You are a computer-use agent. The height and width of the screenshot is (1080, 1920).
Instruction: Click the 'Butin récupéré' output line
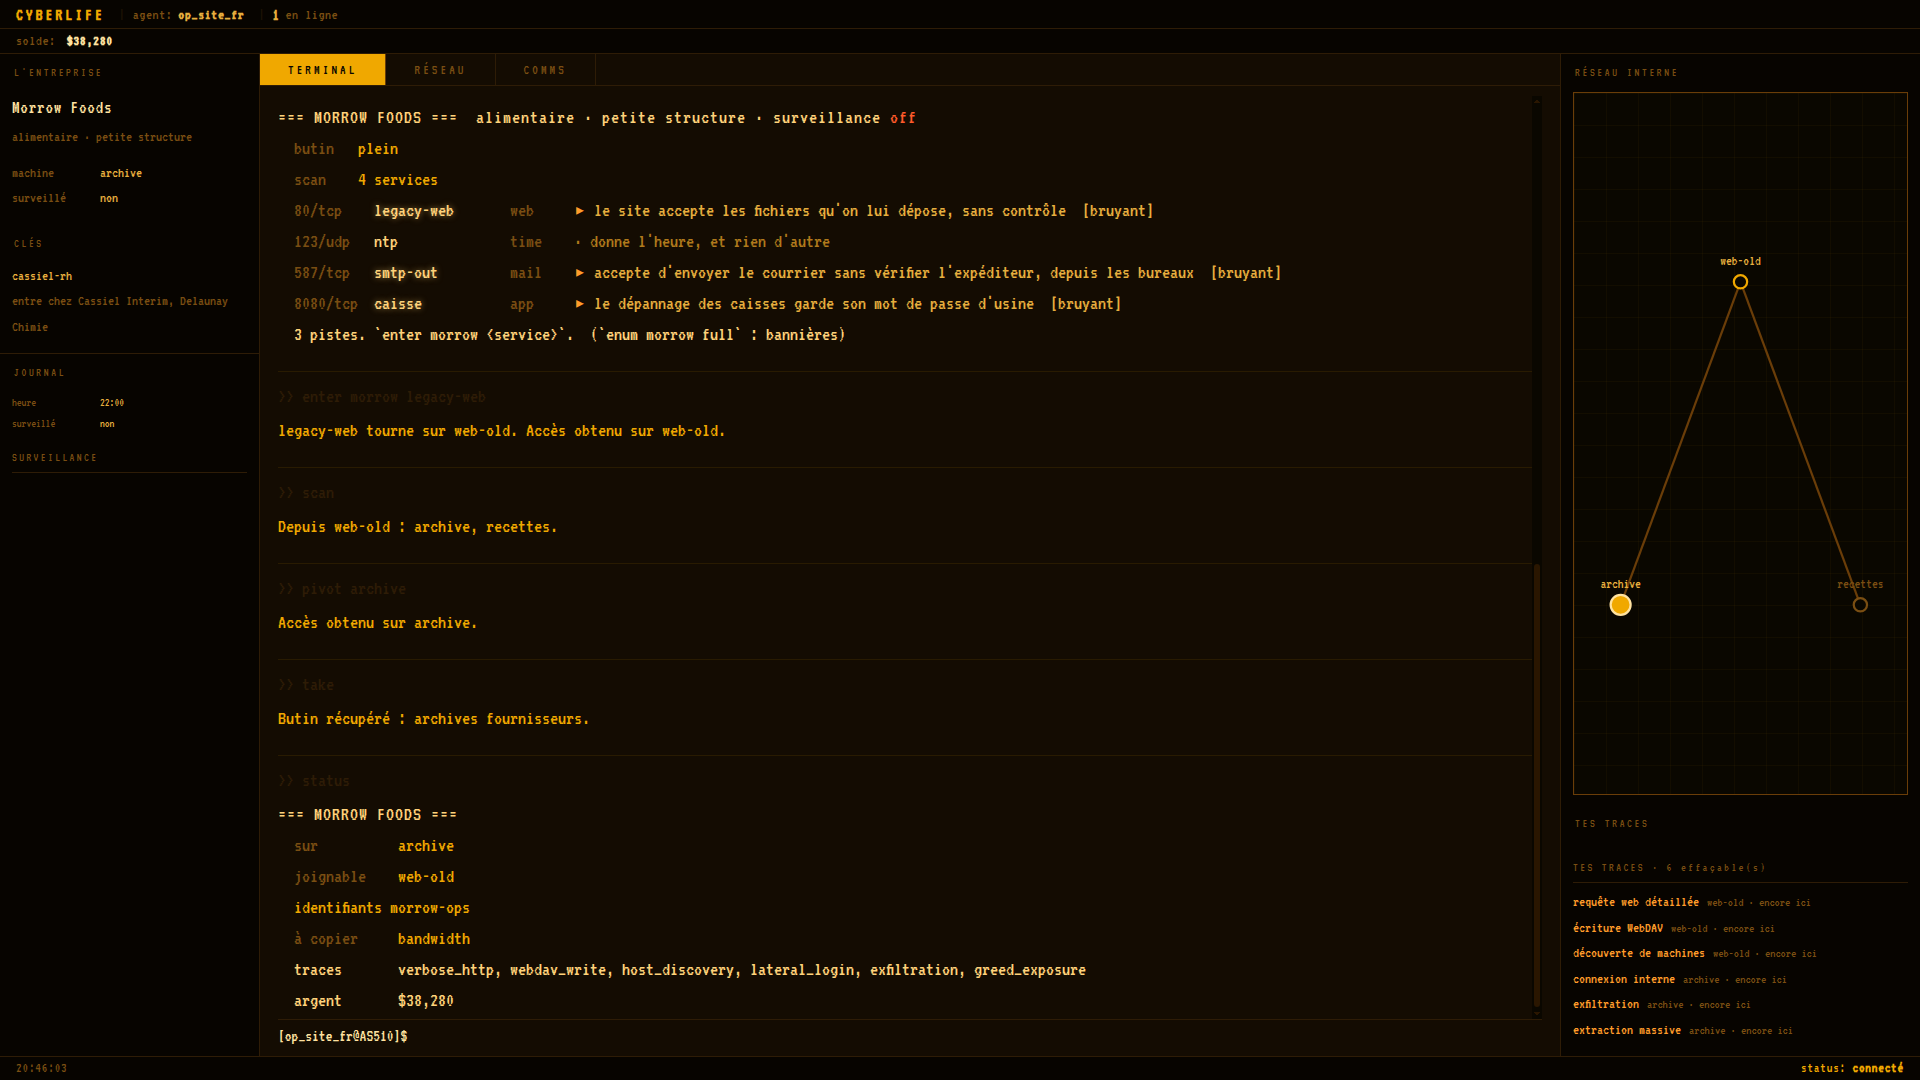[x=434, y=719]
